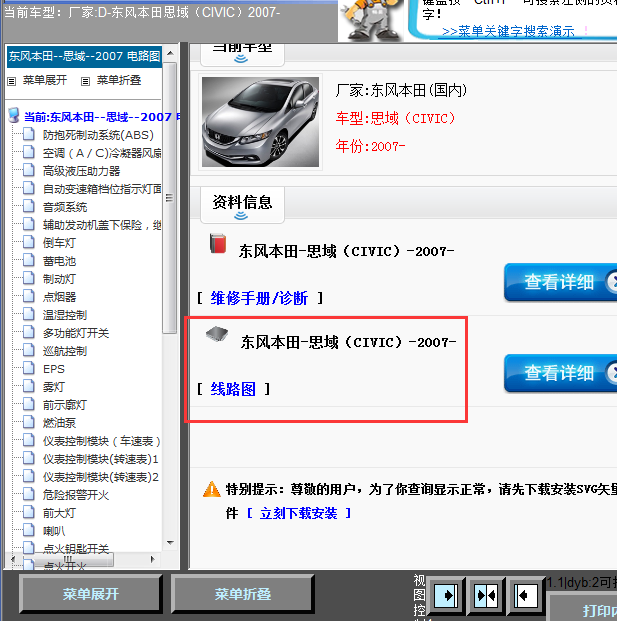
Task: Click horizontal scrollbar right arrow
Action: coord(152,559)
